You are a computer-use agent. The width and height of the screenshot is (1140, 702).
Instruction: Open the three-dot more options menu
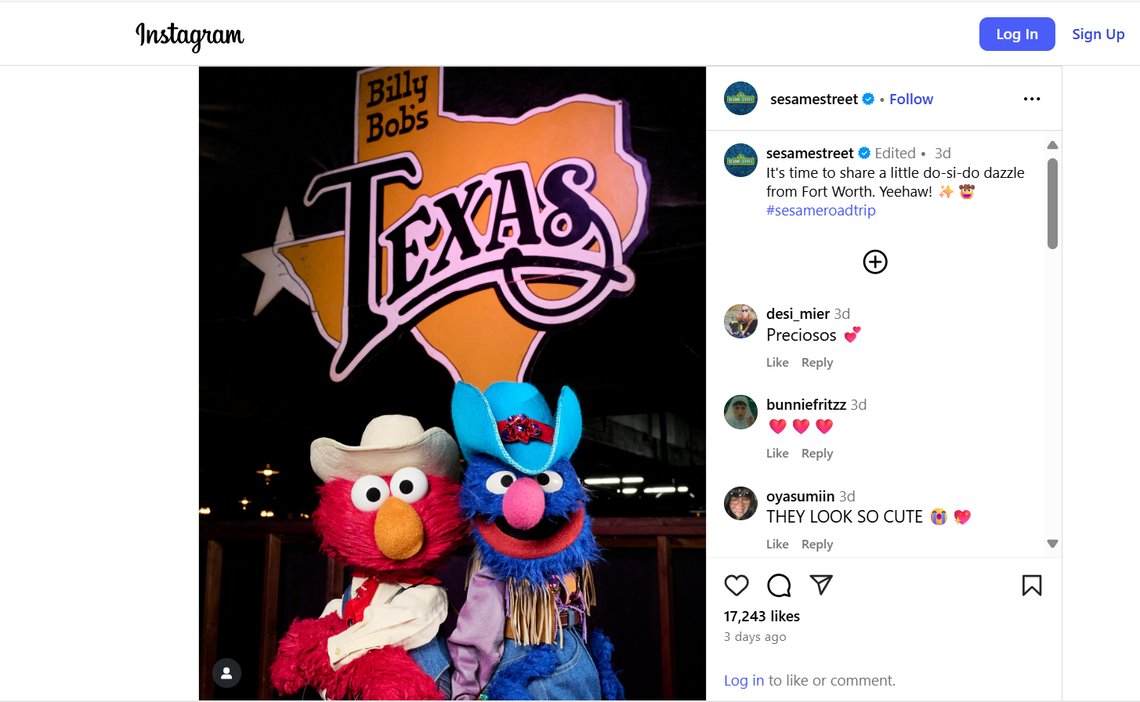(1031, 99)
